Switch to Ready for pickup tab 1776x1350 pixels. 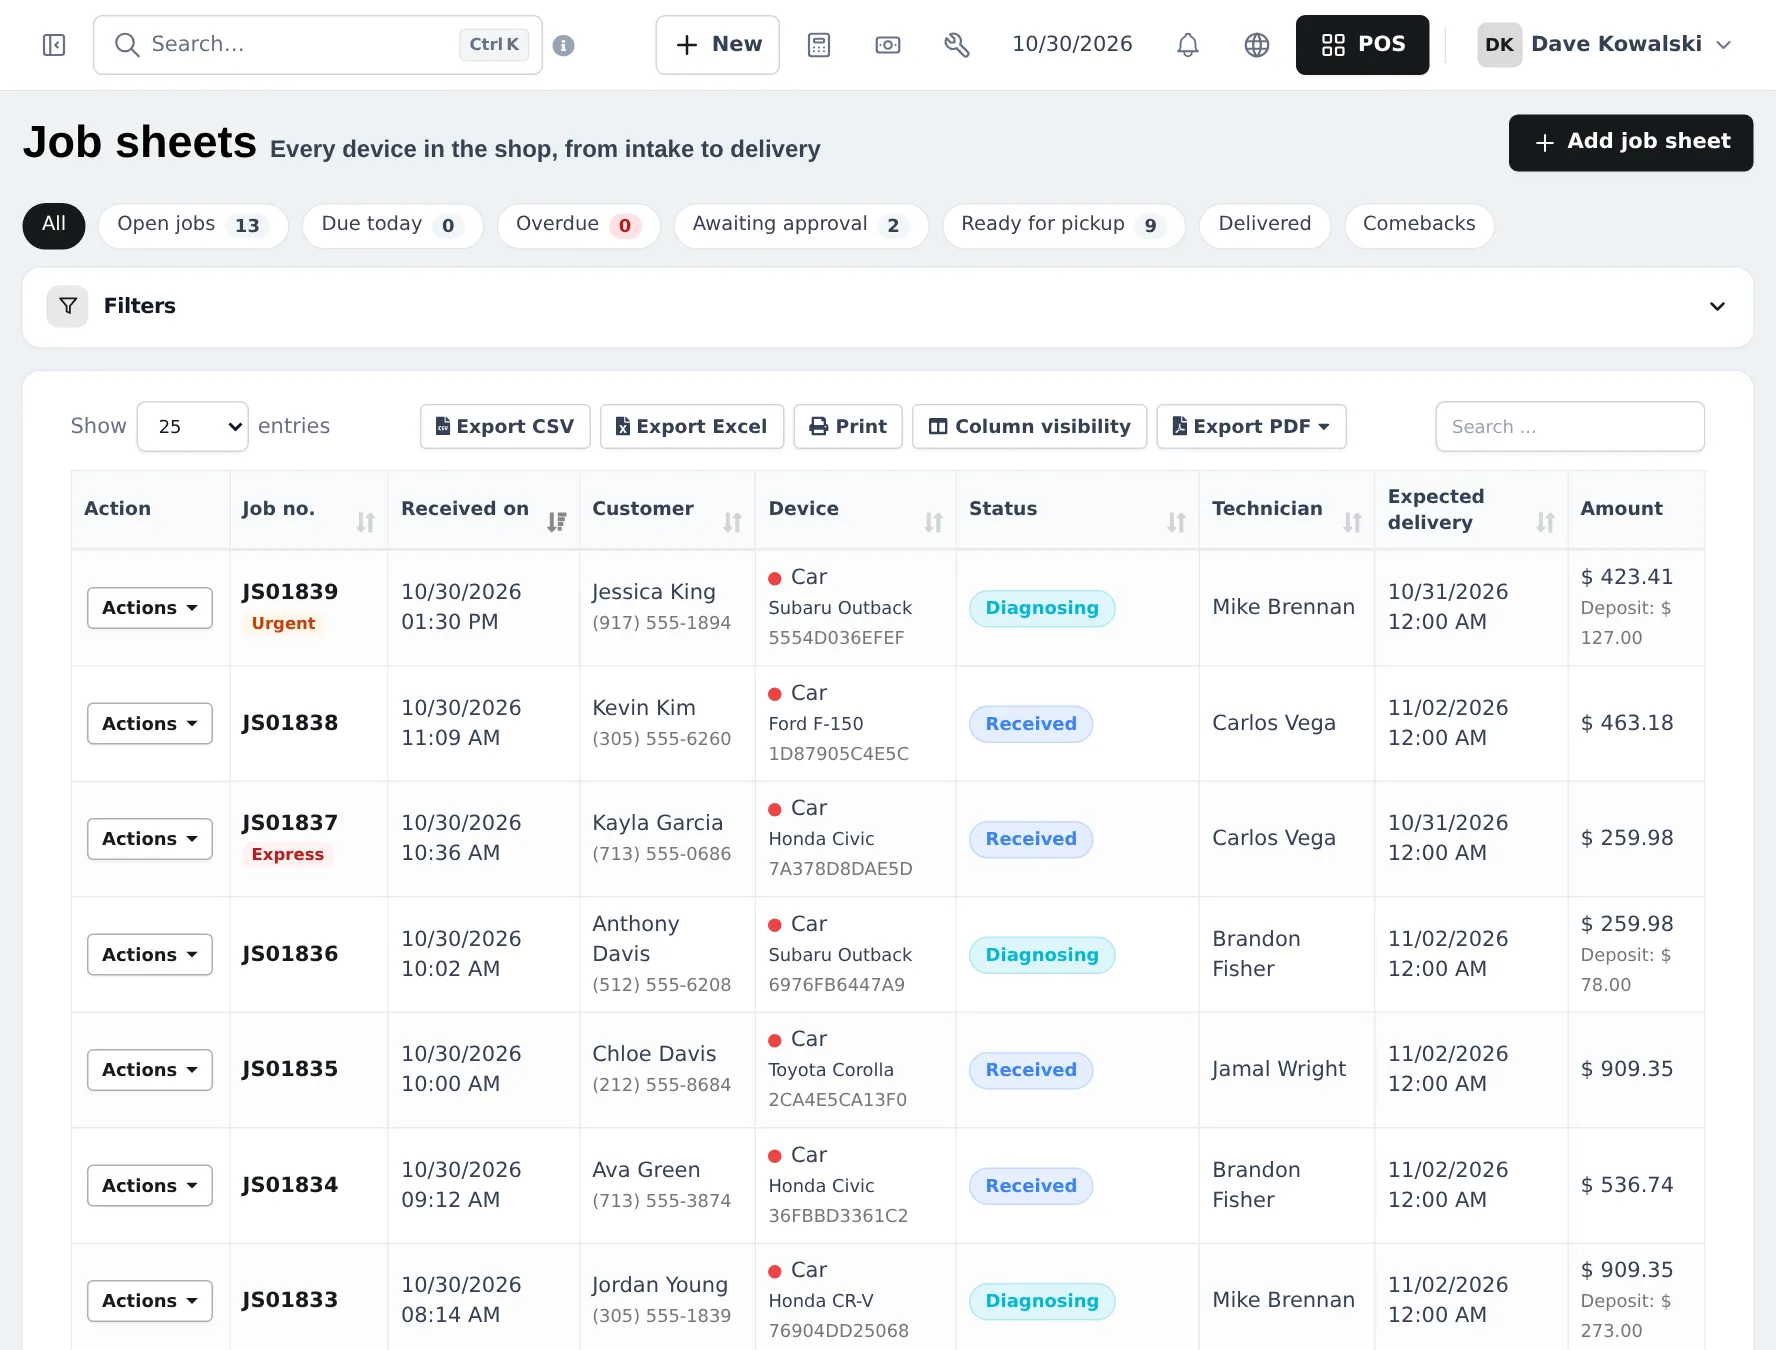coord(1064,225)
